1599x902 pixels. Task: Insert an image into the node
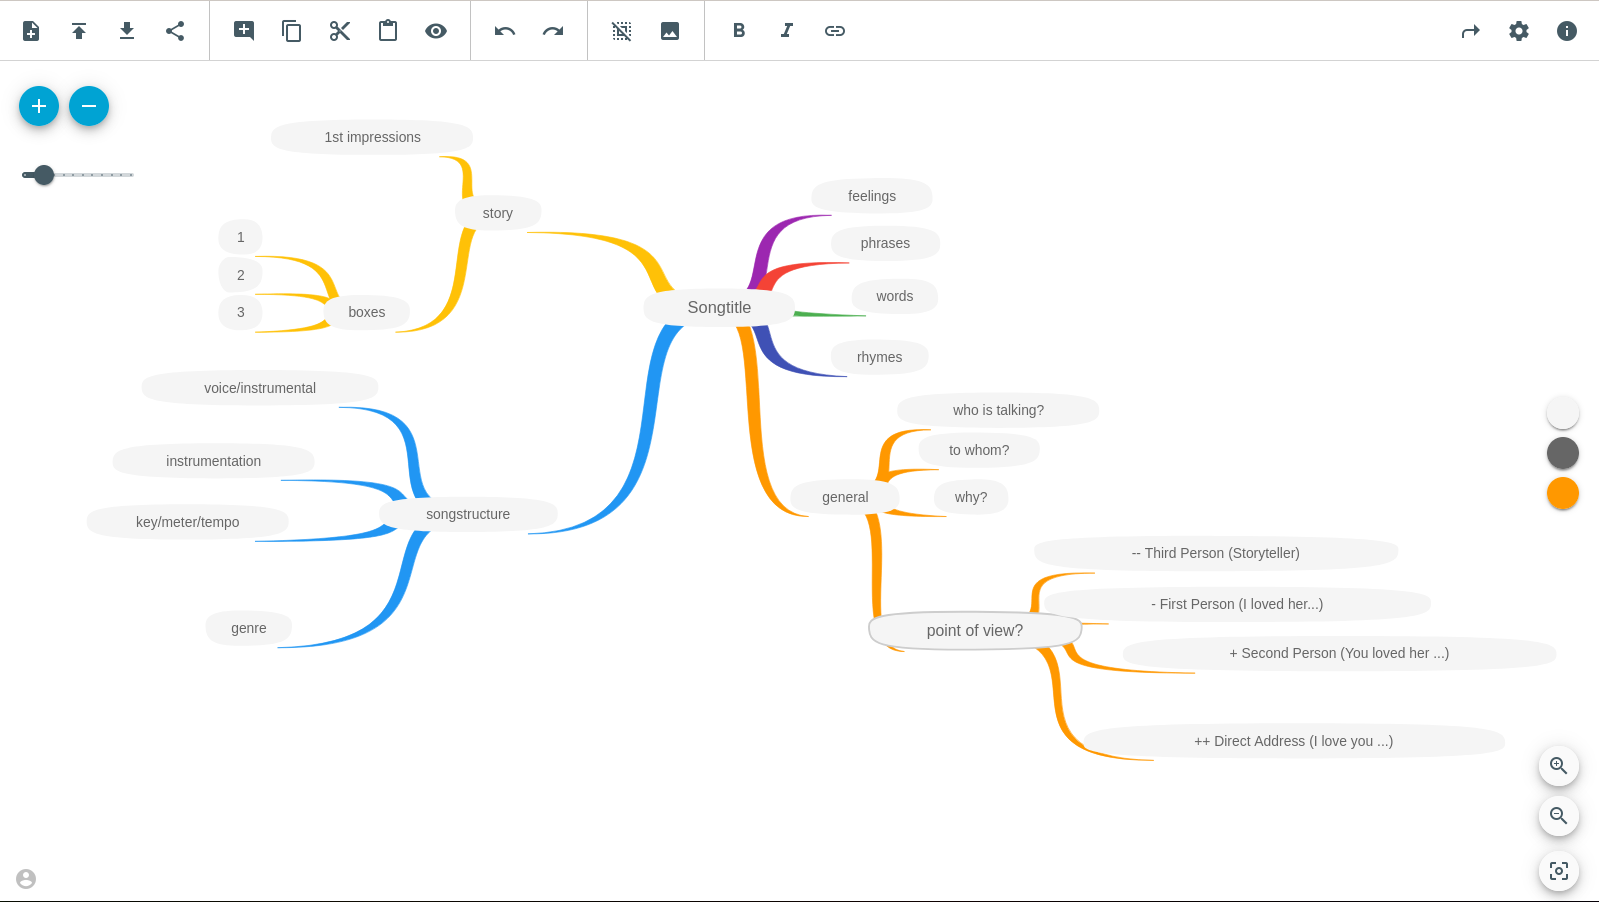pyautogui.click(x=670, y=31)
